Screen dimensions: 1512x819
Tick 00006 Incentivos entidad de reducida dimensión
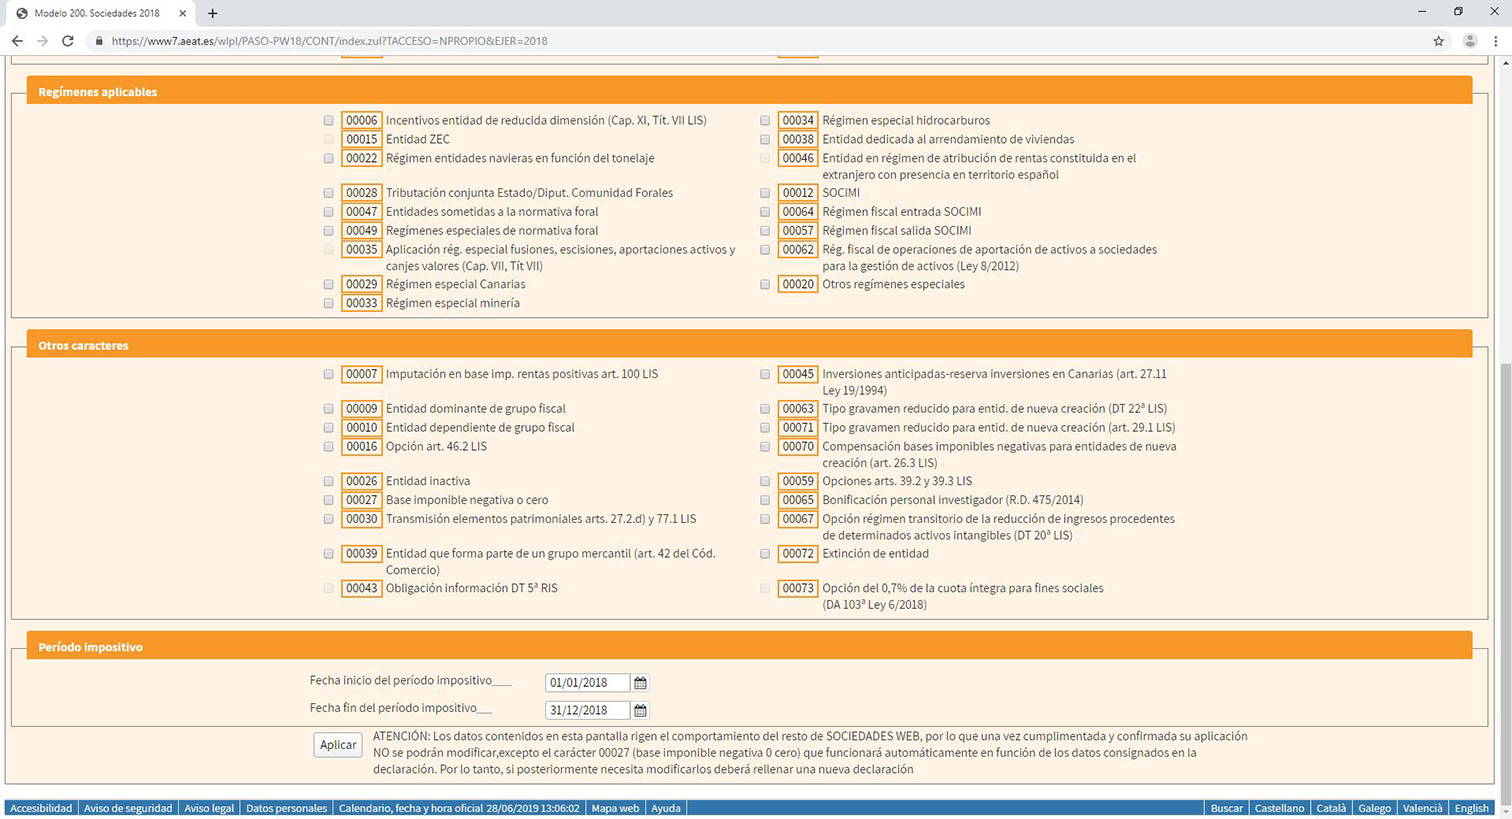coord(328,121)
